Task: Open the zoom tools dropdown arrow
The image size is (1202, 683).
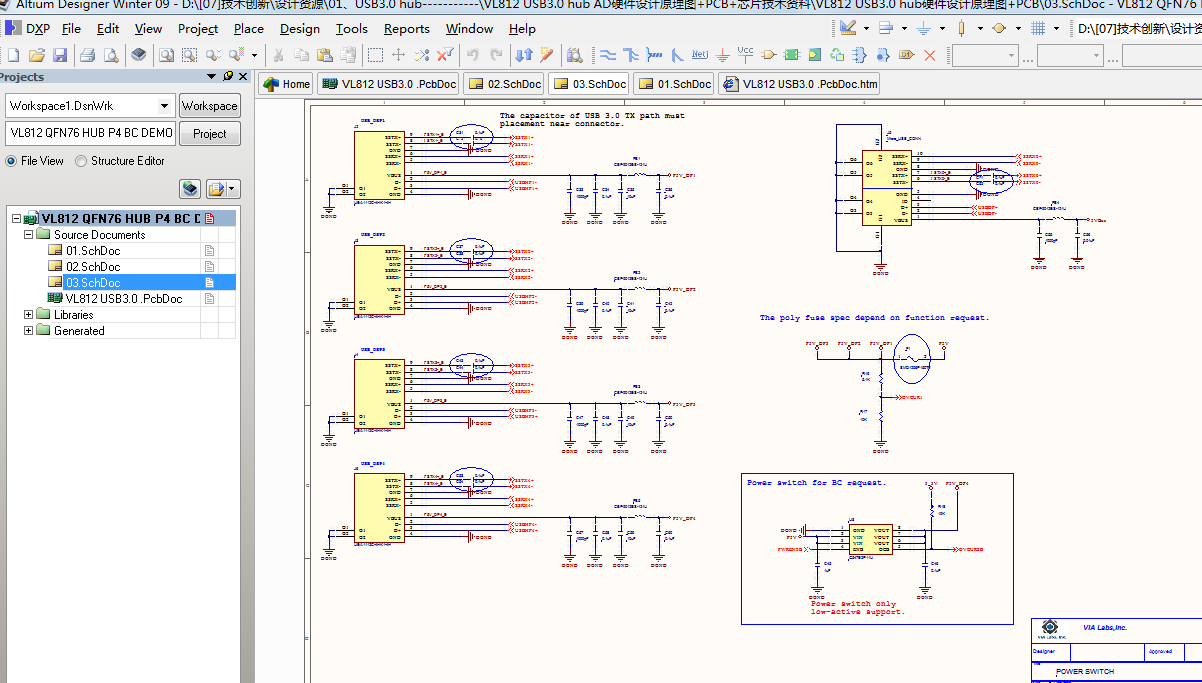Action: click(x=255, y=55)
